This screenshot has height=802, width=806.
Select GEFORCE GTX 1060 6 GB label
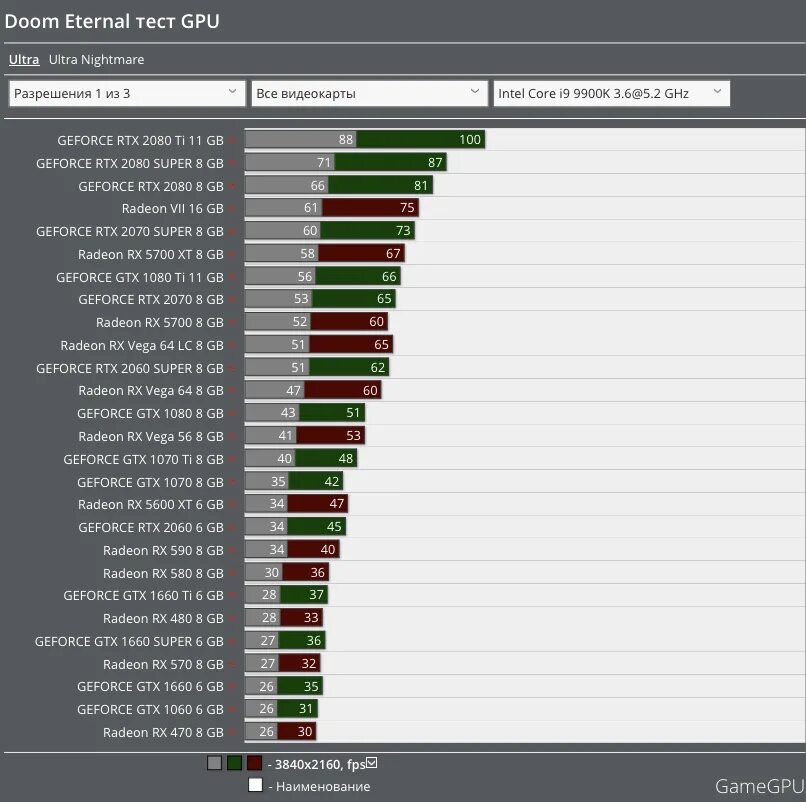tap(151, 709)
